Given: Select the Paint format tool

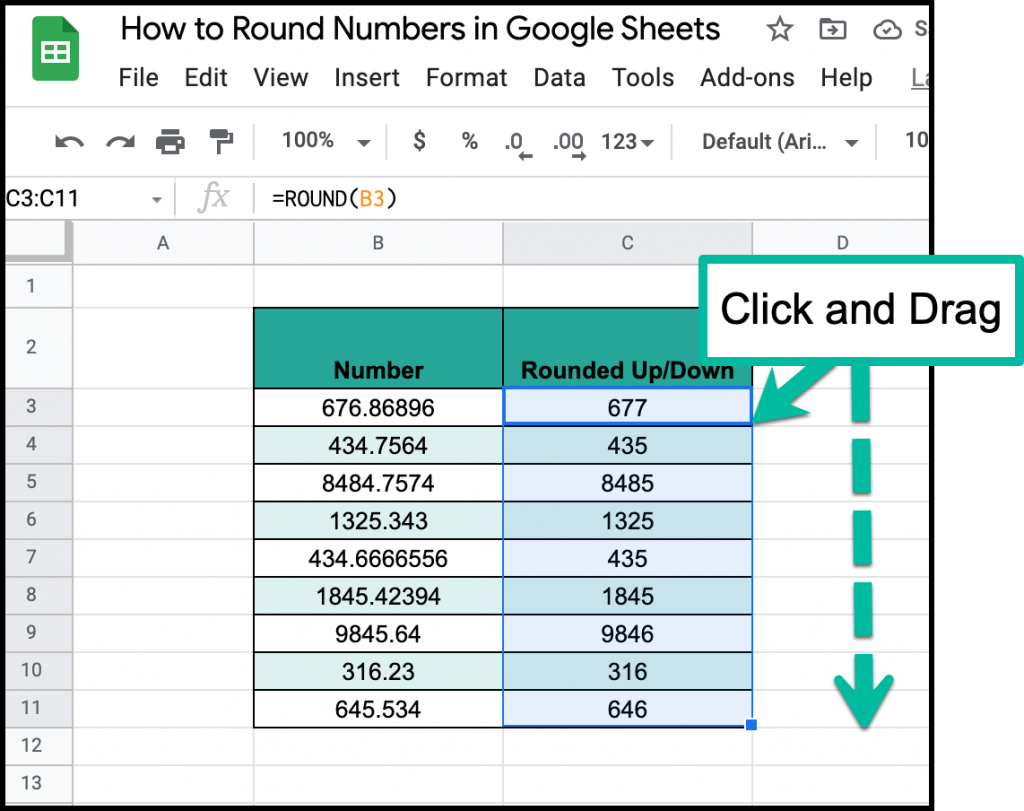Looking at the screenshot, I should 222,141.
